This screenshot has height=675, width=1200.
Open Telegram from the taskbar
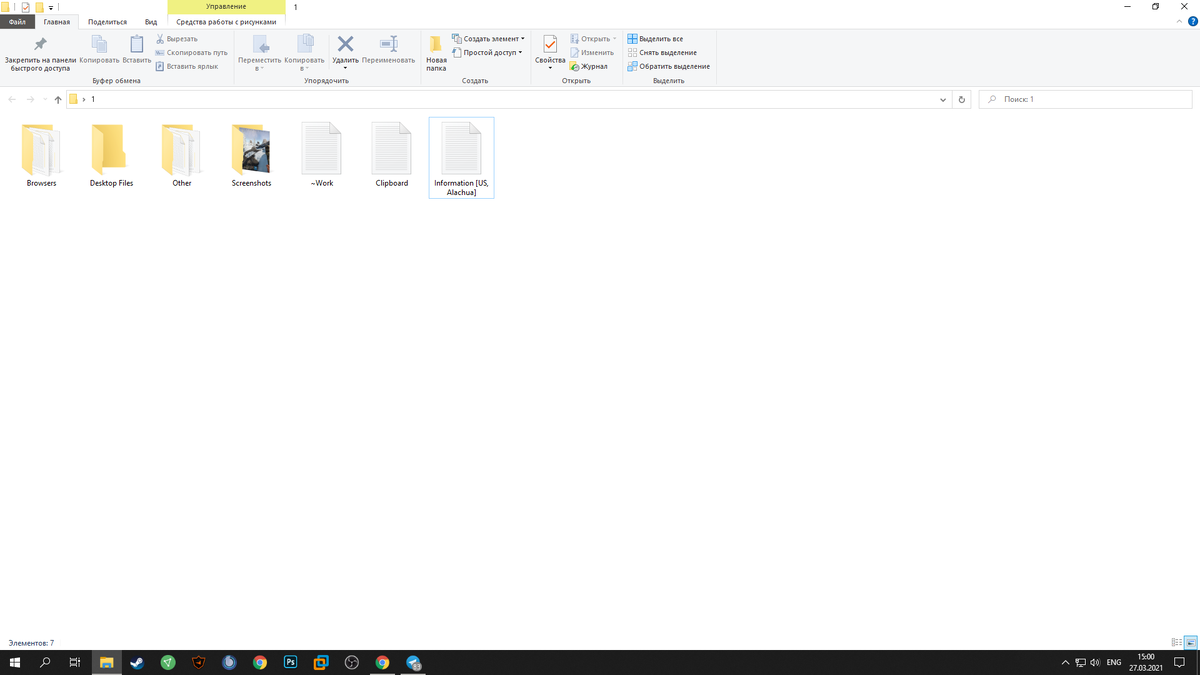point(413,662)
